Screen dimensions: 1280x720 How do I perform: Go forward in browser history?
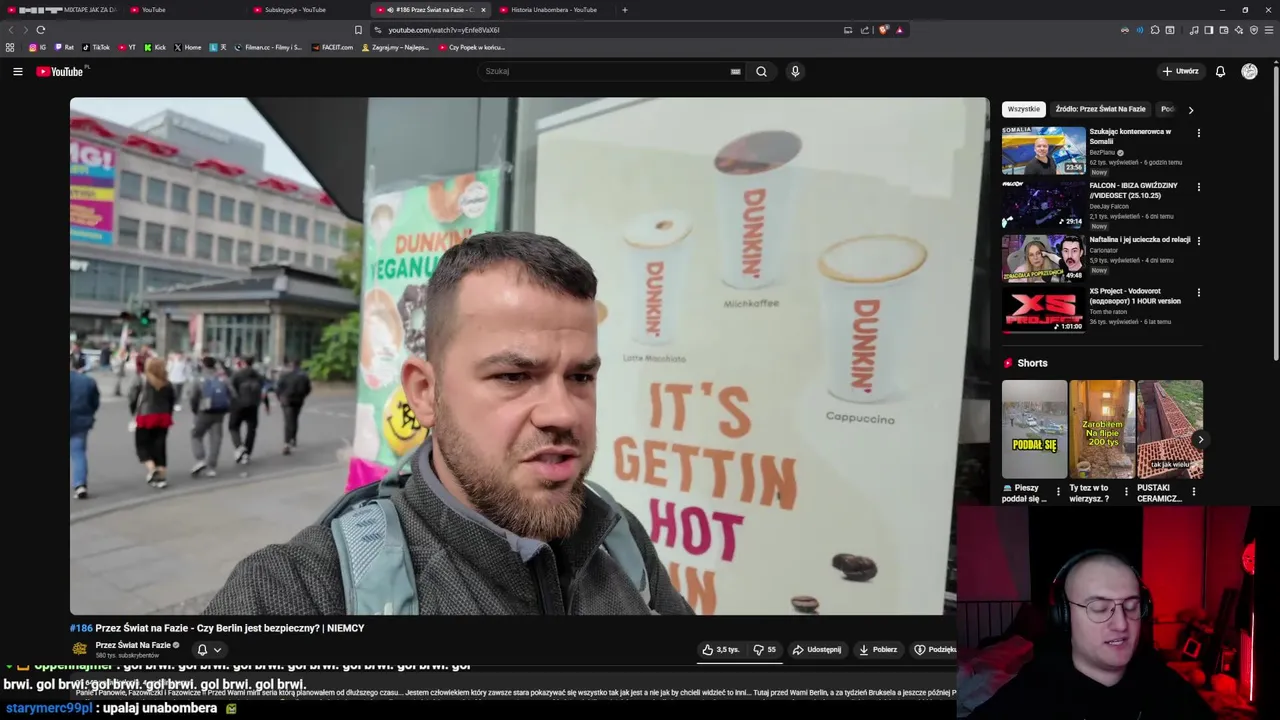pyautogui.click(x=26, y=30)
